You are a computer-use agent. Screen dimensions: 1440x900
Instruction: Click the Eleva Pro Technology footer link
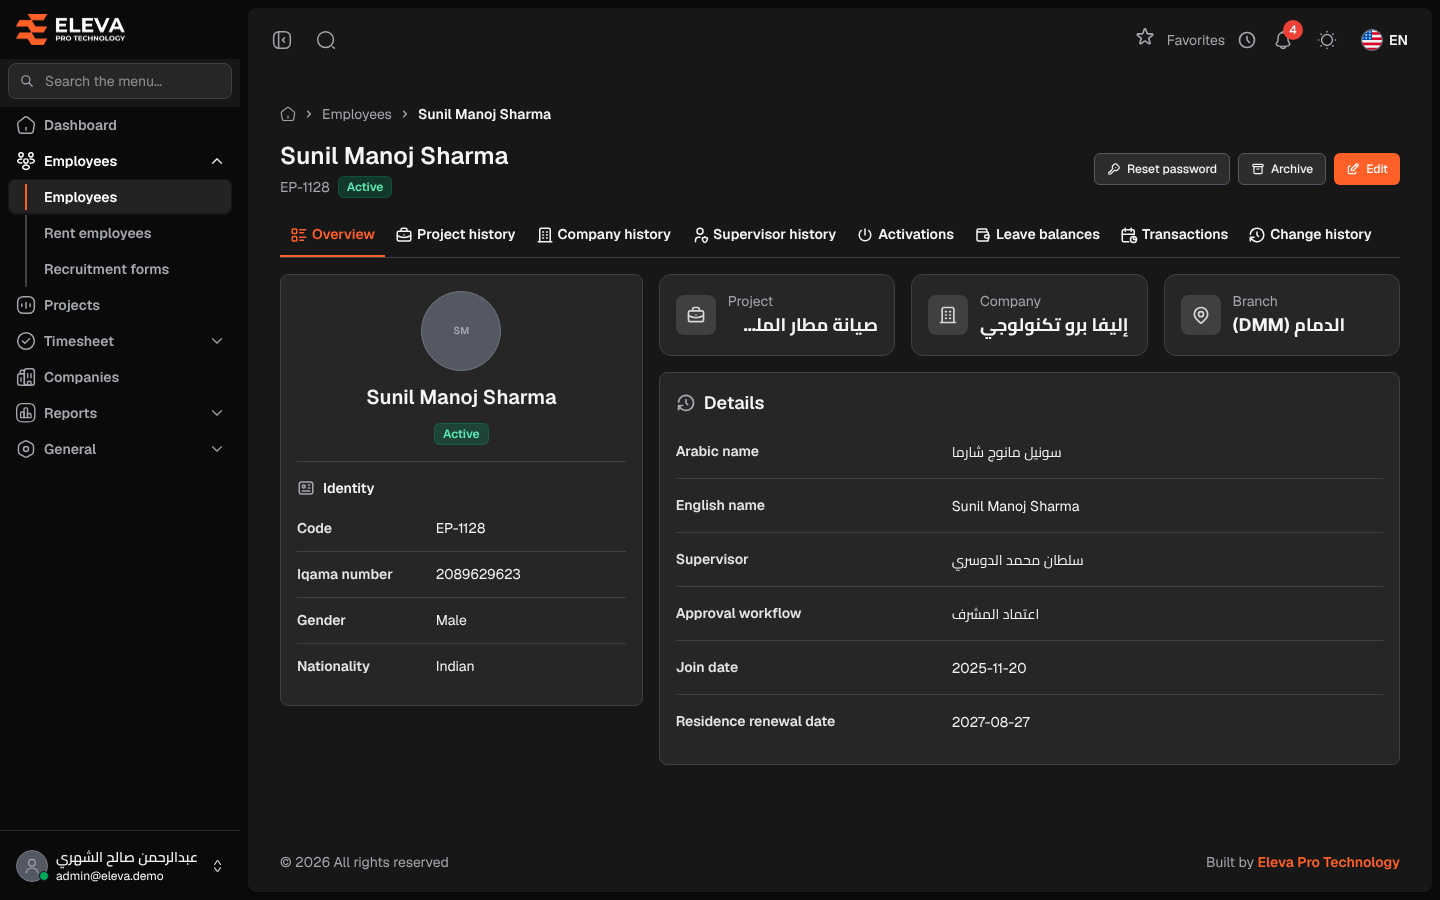(1328, 862)
